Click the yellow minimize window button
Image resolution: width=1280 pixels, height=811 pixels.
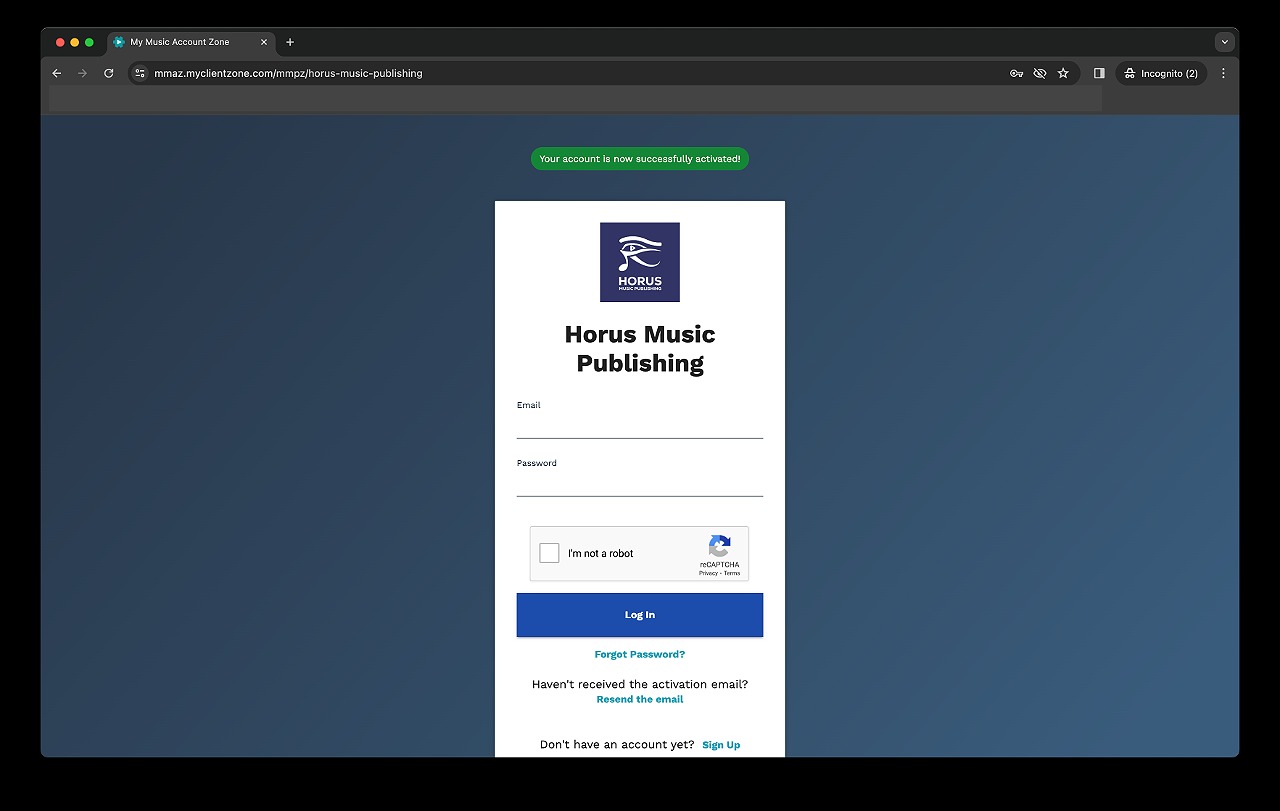75,42
